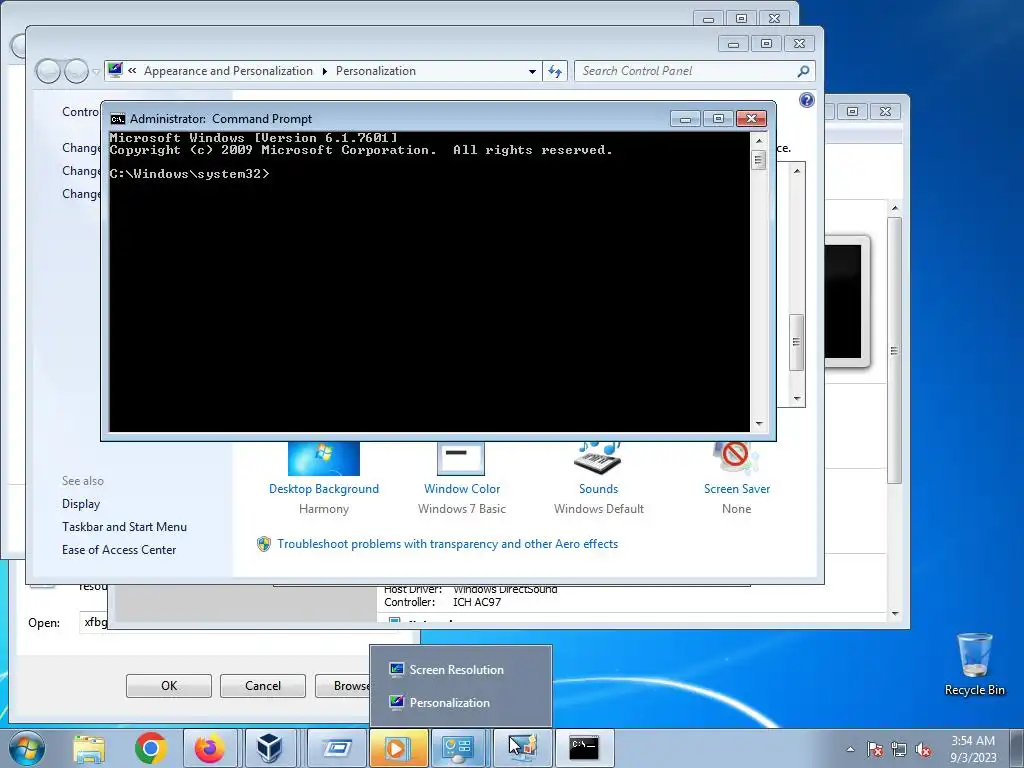
Task: Open Ease of Access Center link
Action: click(x=119, y=550)
